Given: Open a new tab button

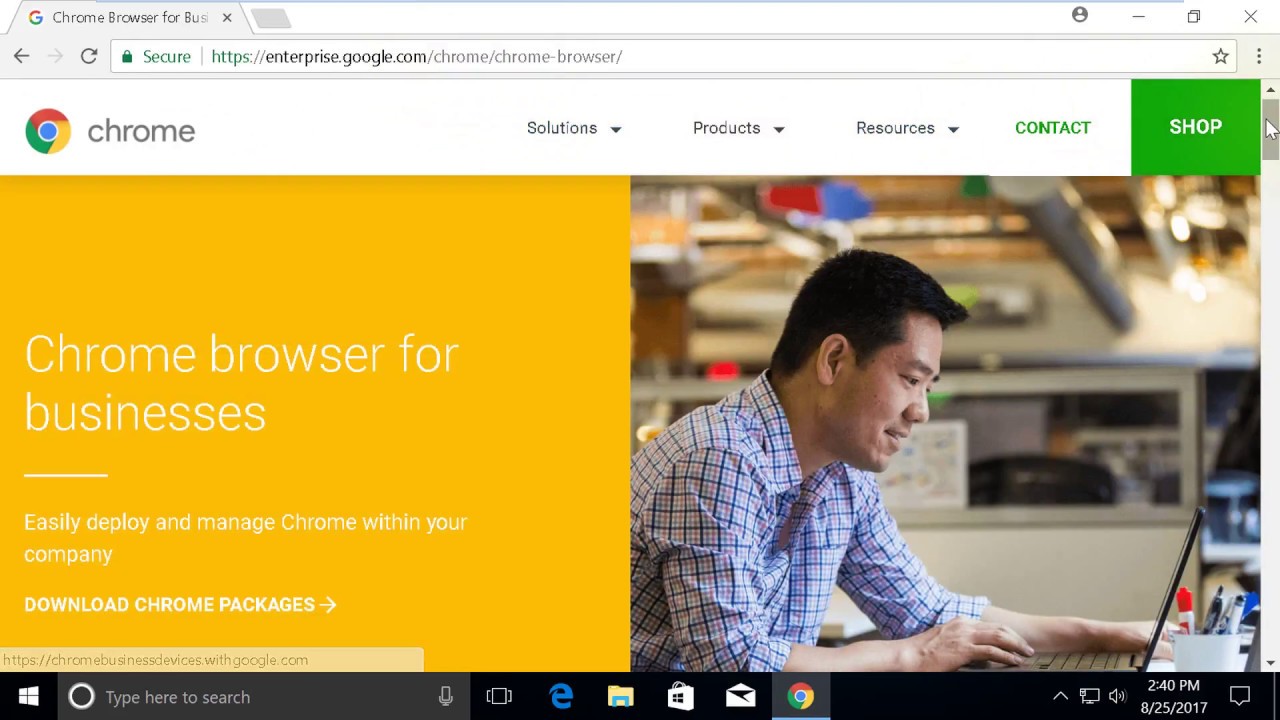Looking at the screenshot, I should pyautogui.click(x=270, y=18).
